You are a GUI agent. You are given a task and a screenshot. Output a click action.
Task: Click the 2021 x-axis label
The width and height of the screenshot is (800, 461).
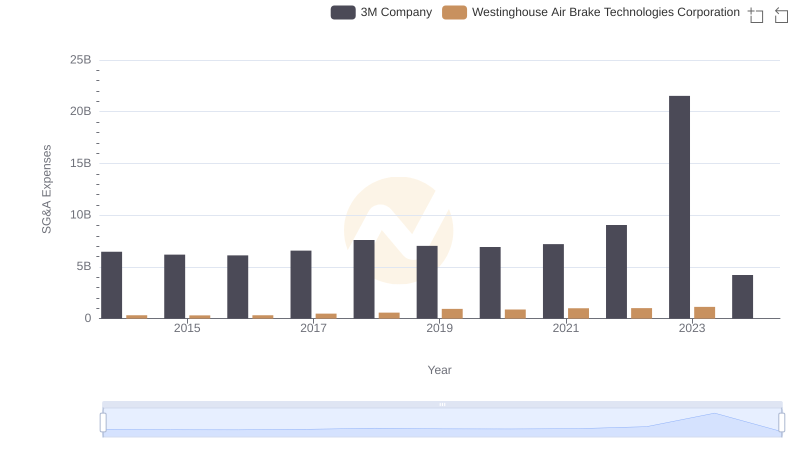(x=565, y=328)
